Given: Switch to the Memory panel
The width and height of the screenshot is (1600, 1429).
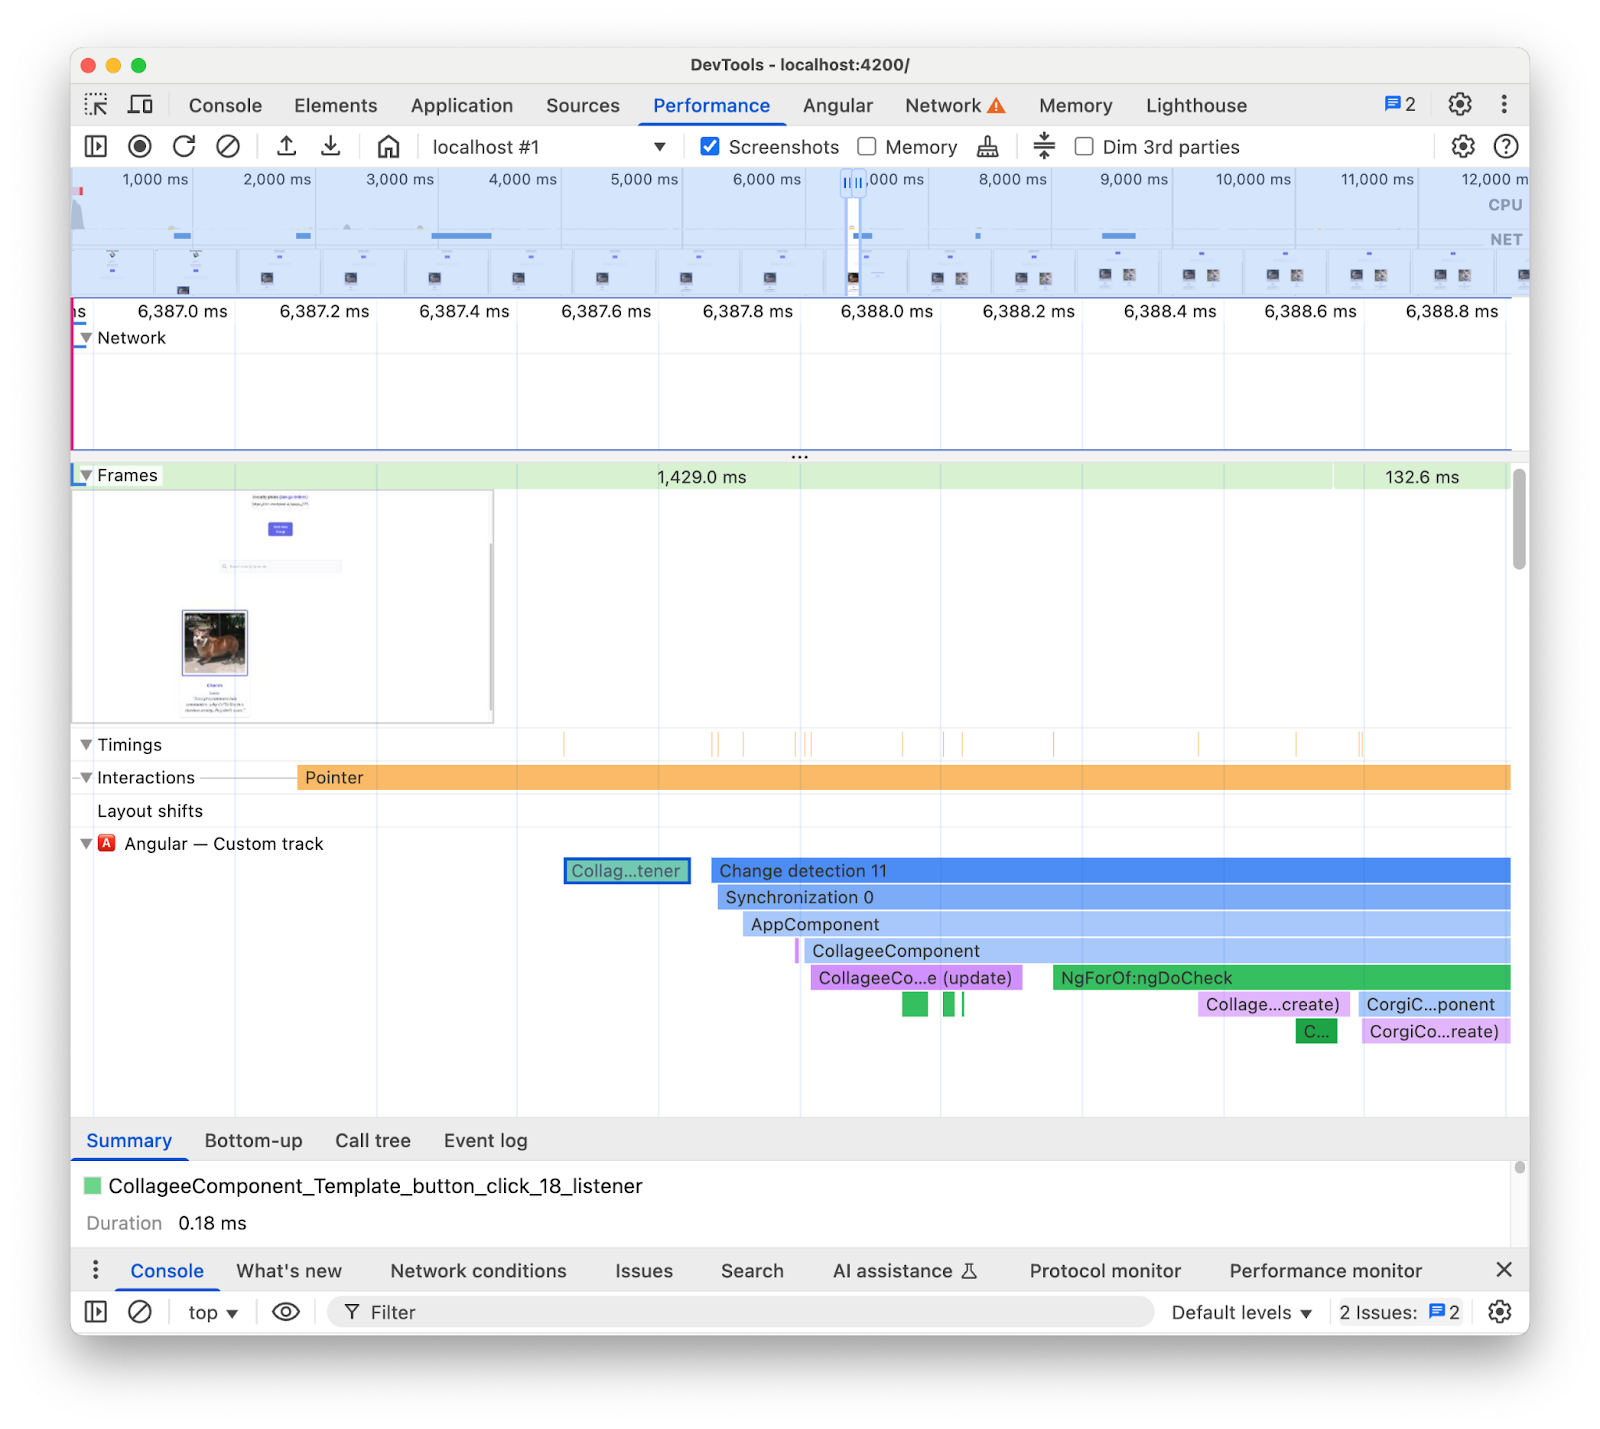Looking at the screenshot, I should (1075, 105).
